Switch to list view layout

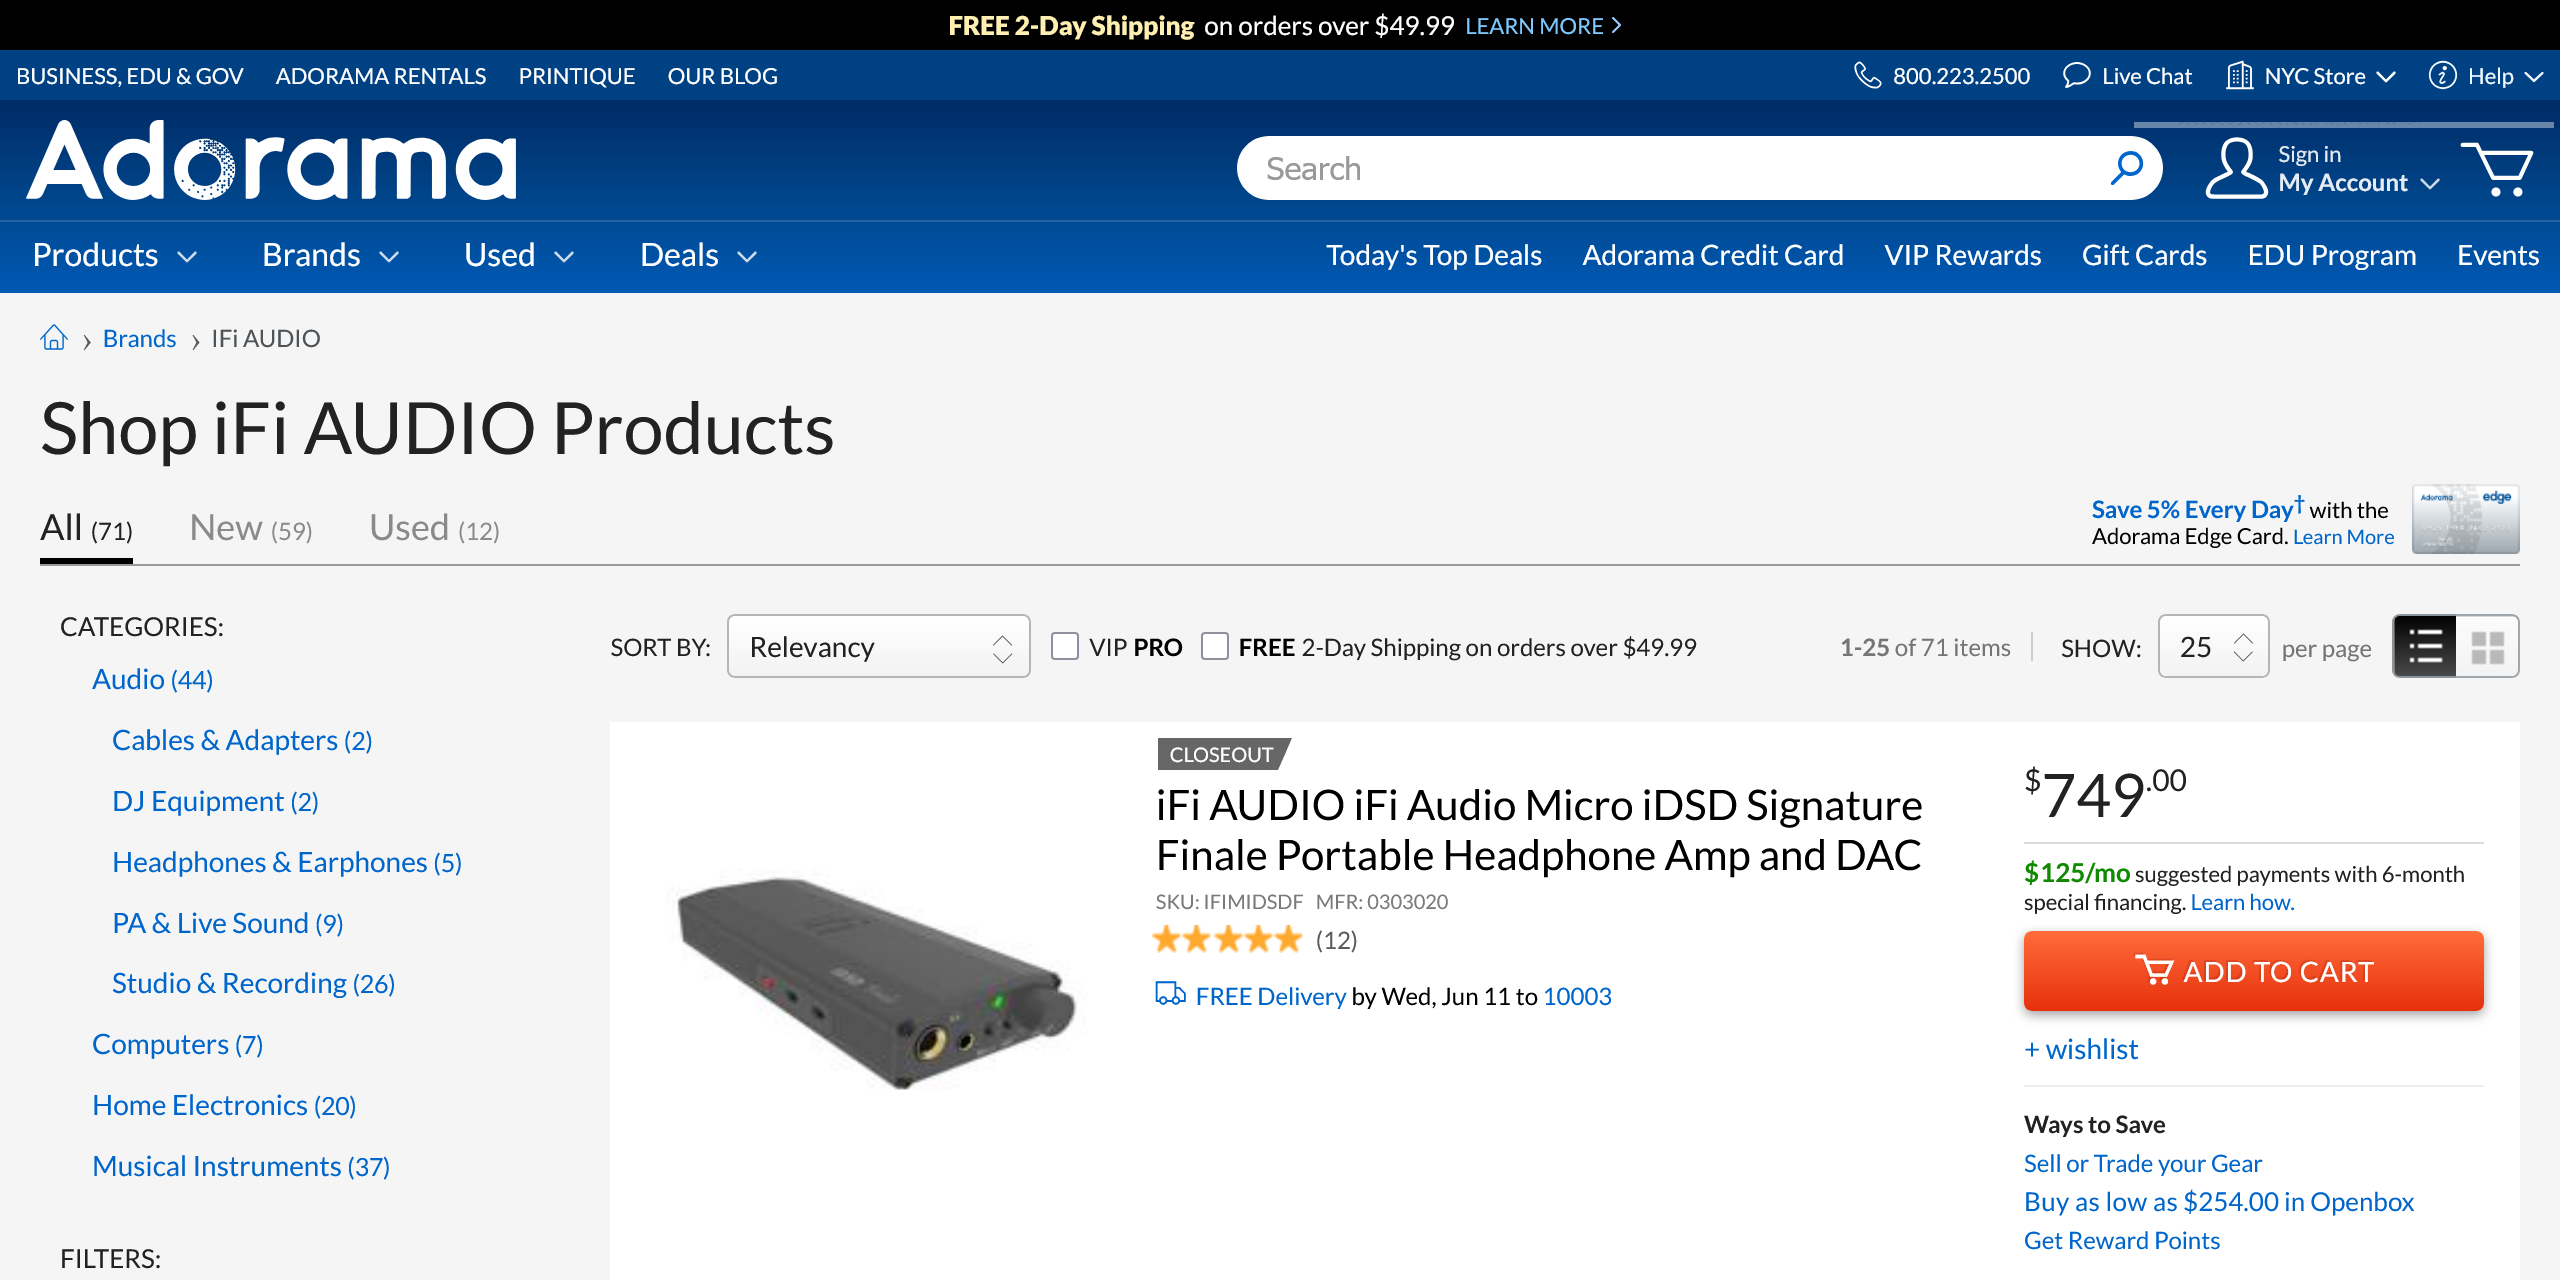point(2425,646)
